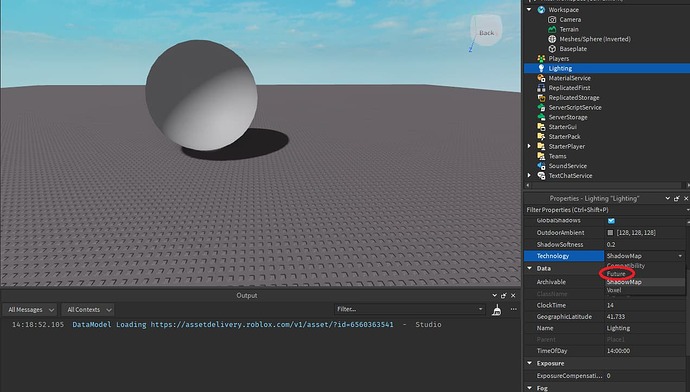This screenshot has height=392, width=690.
Task: Choose Voxel lighting technology option
Action: pos(645,290)
